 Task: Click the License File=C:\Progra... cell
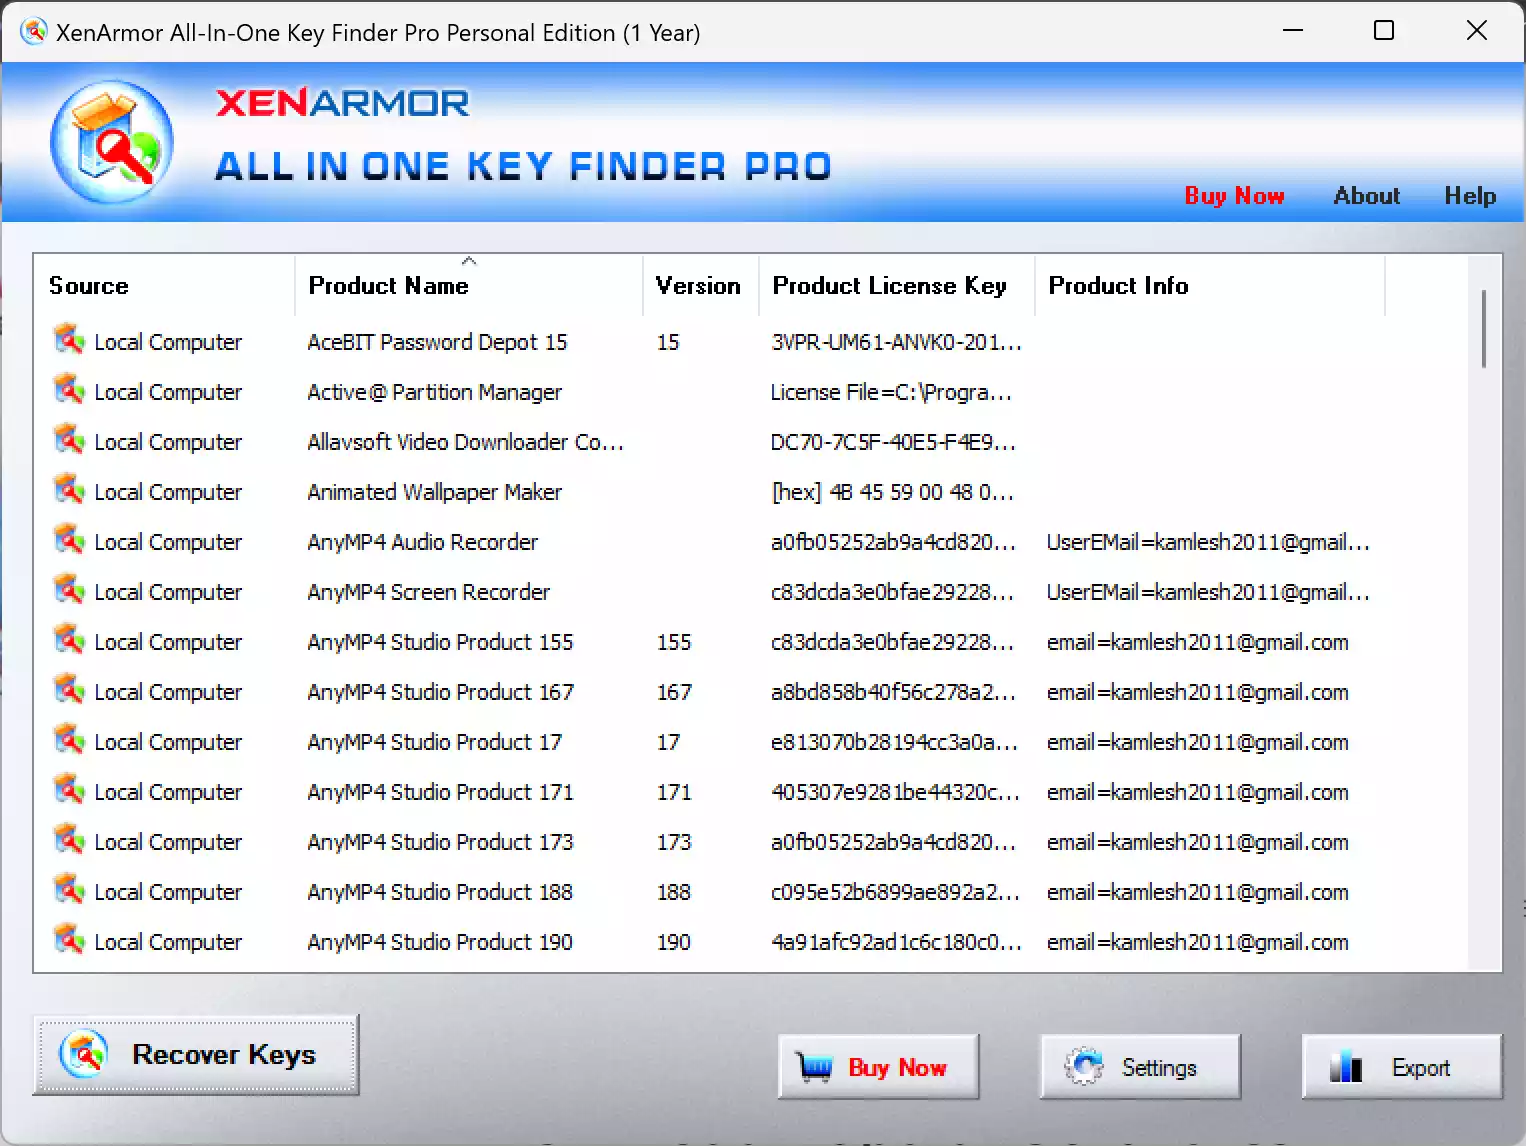pos(891,392)
